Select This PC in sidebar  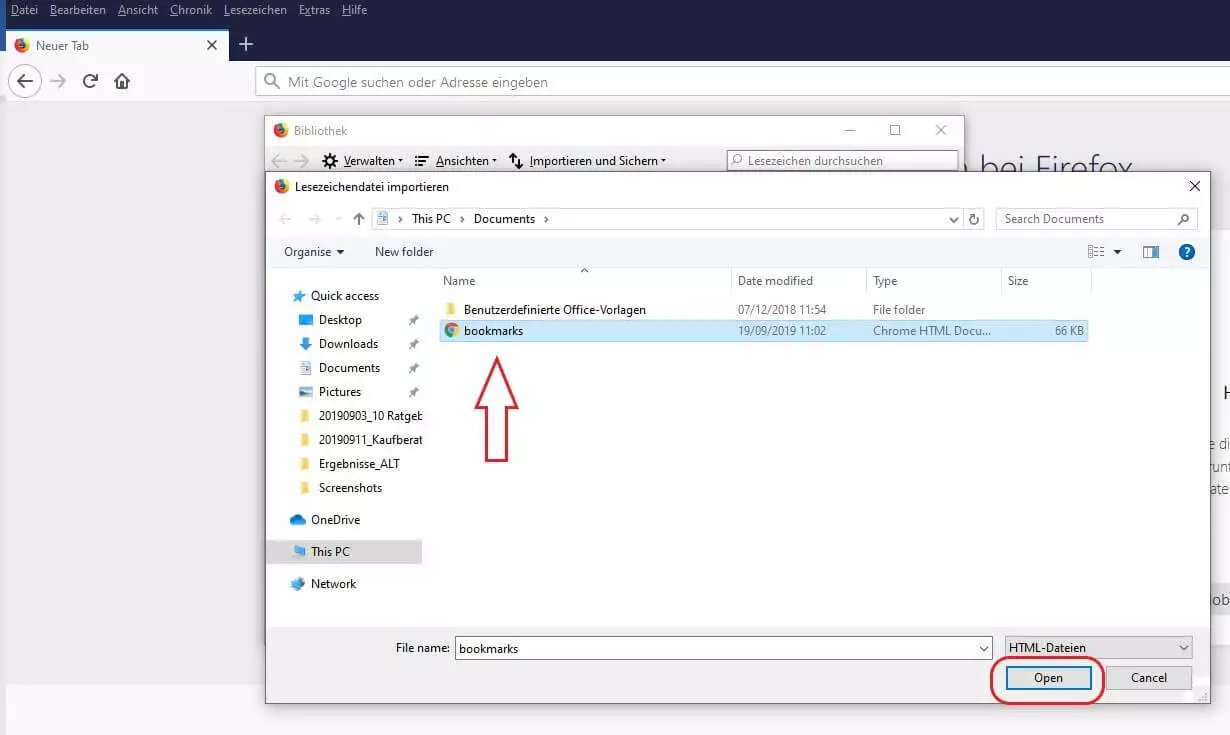(345, 552)
